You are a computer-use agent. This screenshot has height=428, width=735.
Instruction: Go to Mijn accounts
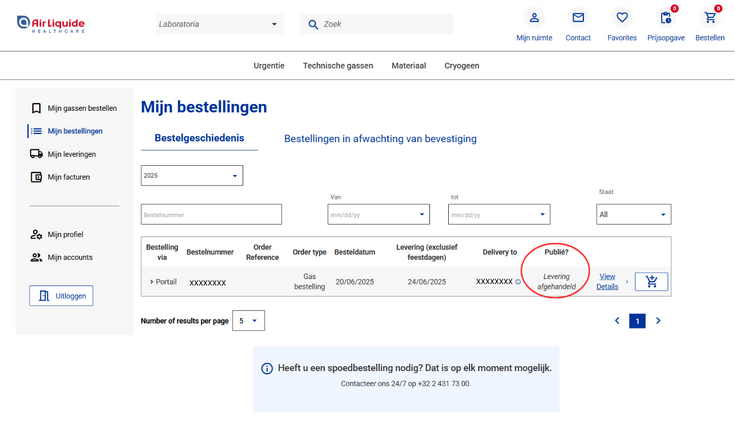70,257
